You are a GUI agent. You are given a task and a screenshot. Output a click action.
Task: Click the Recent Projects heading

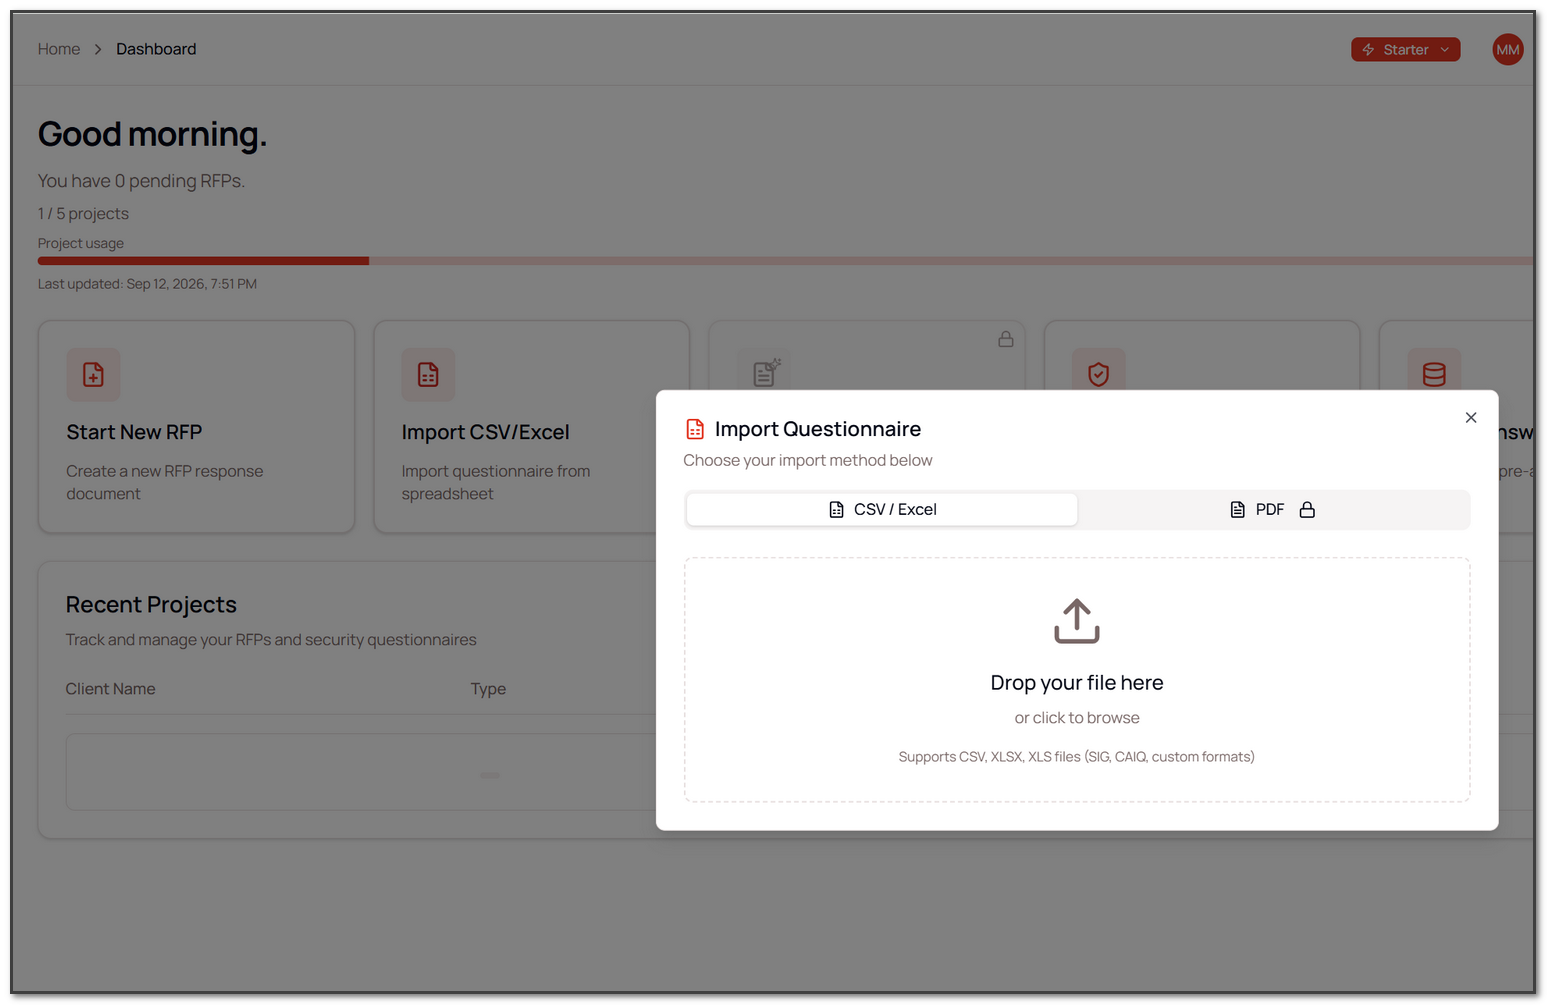151,605
